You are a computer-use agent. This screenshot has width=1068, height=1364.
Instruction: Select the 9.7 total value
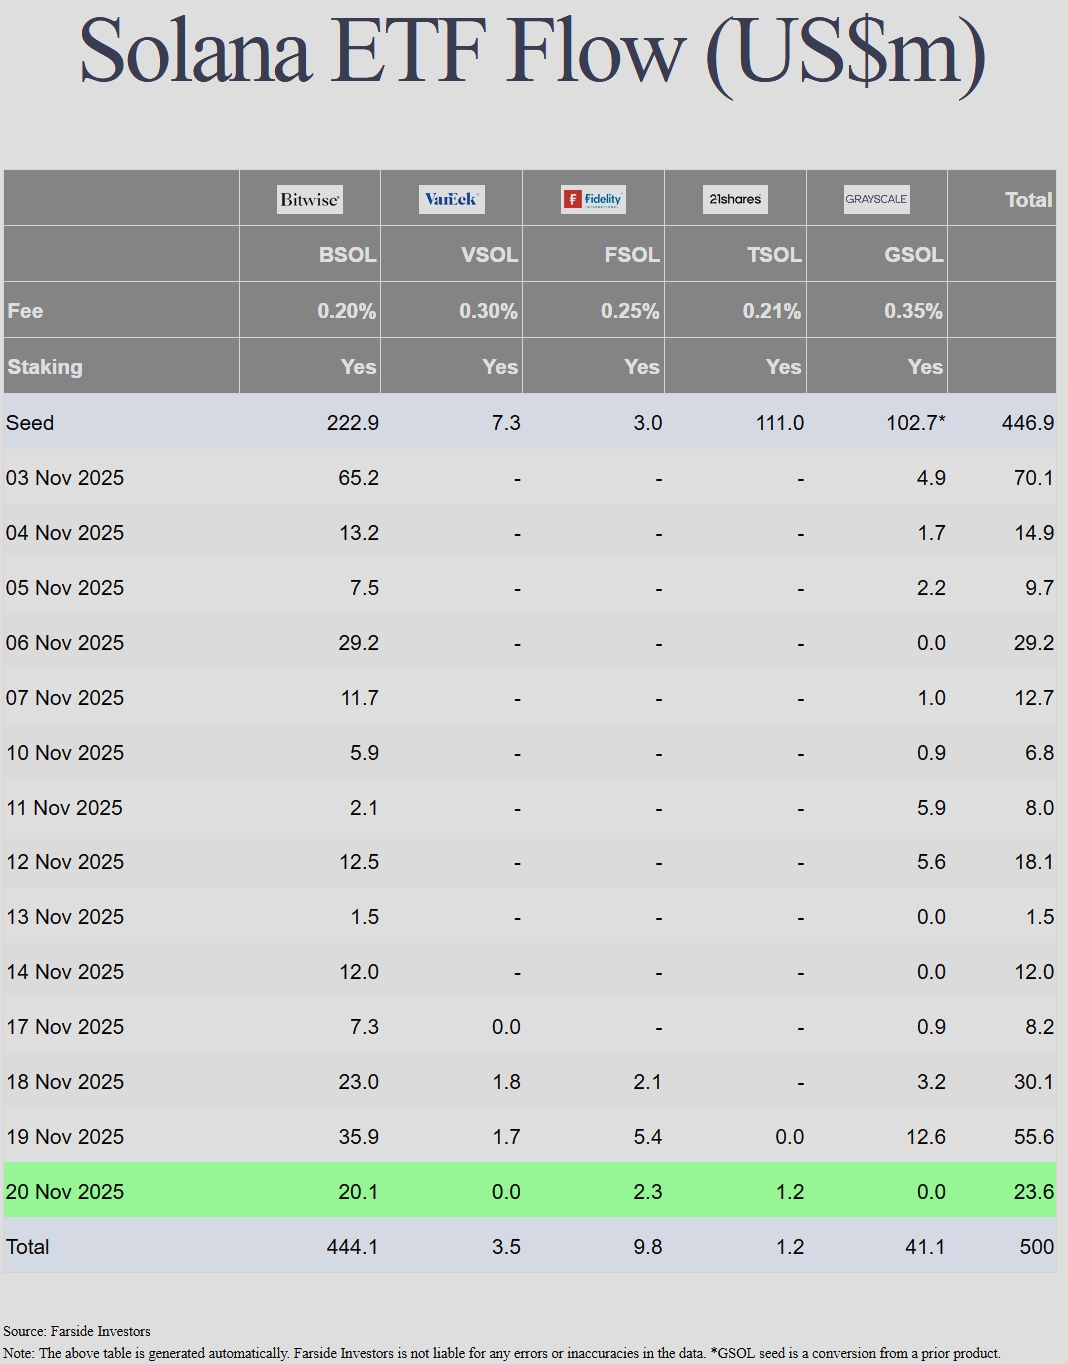[x=1040, y=588]
